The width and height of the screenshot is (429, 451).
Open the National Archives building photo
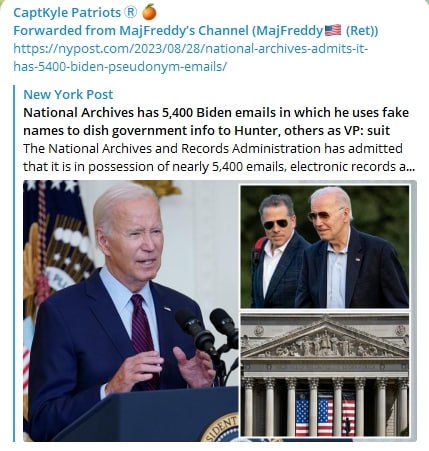coord(325,374)
